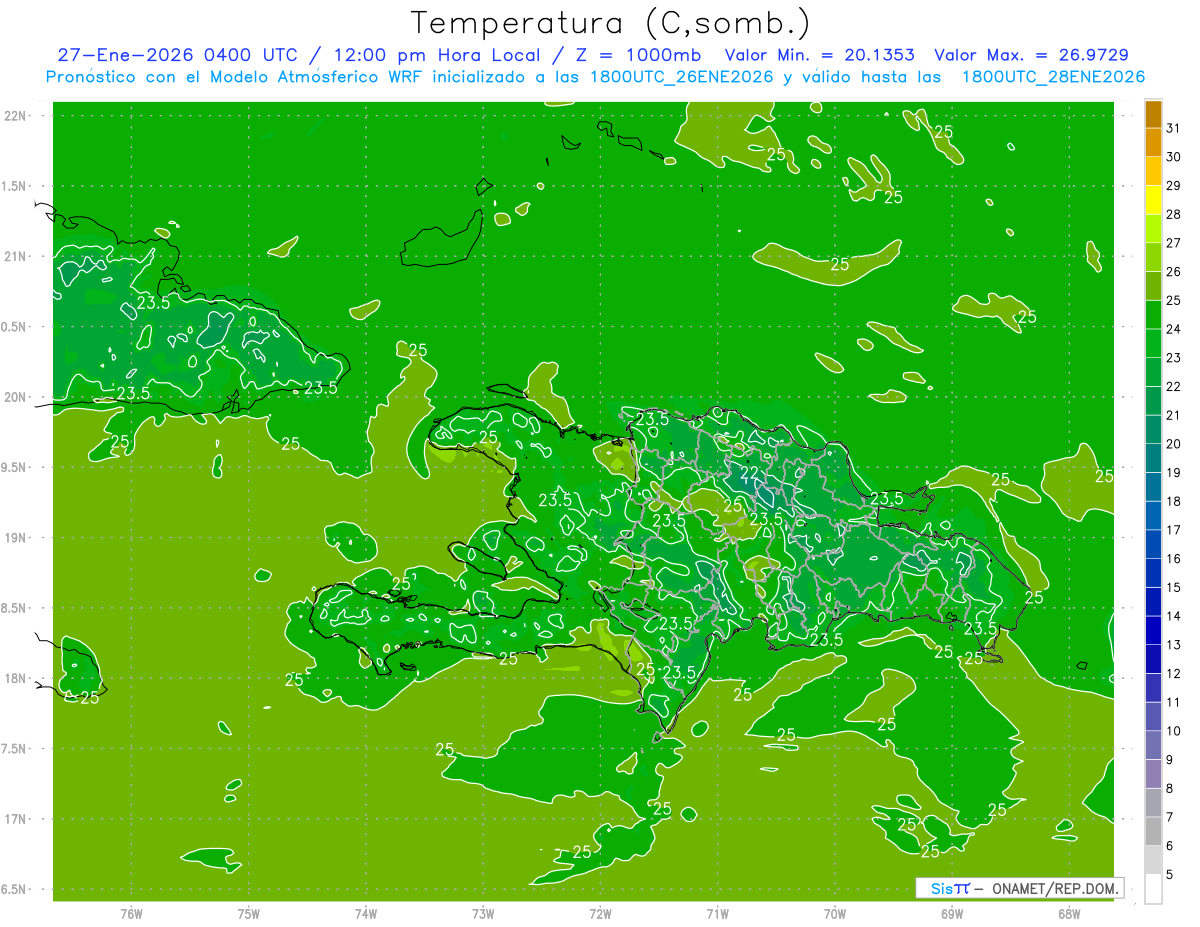Click the '22' contour label over Dominican Republic
The width and height of the screenshot is (1200, 927).
click(750, 473)
